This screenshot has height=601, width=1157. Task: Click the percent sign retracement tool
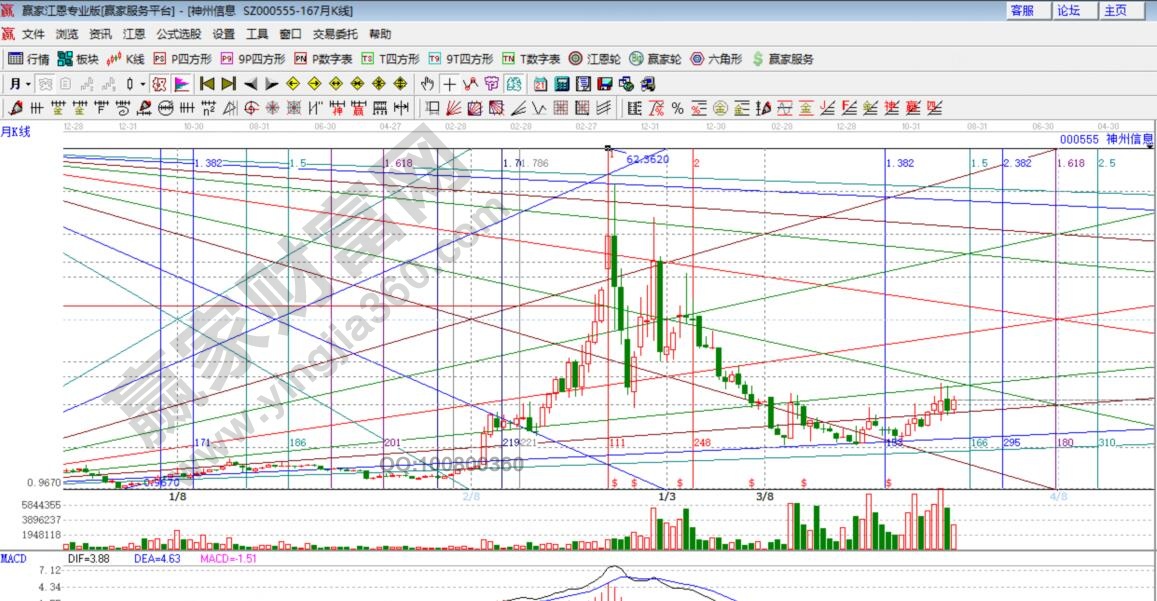click(677, 108)
